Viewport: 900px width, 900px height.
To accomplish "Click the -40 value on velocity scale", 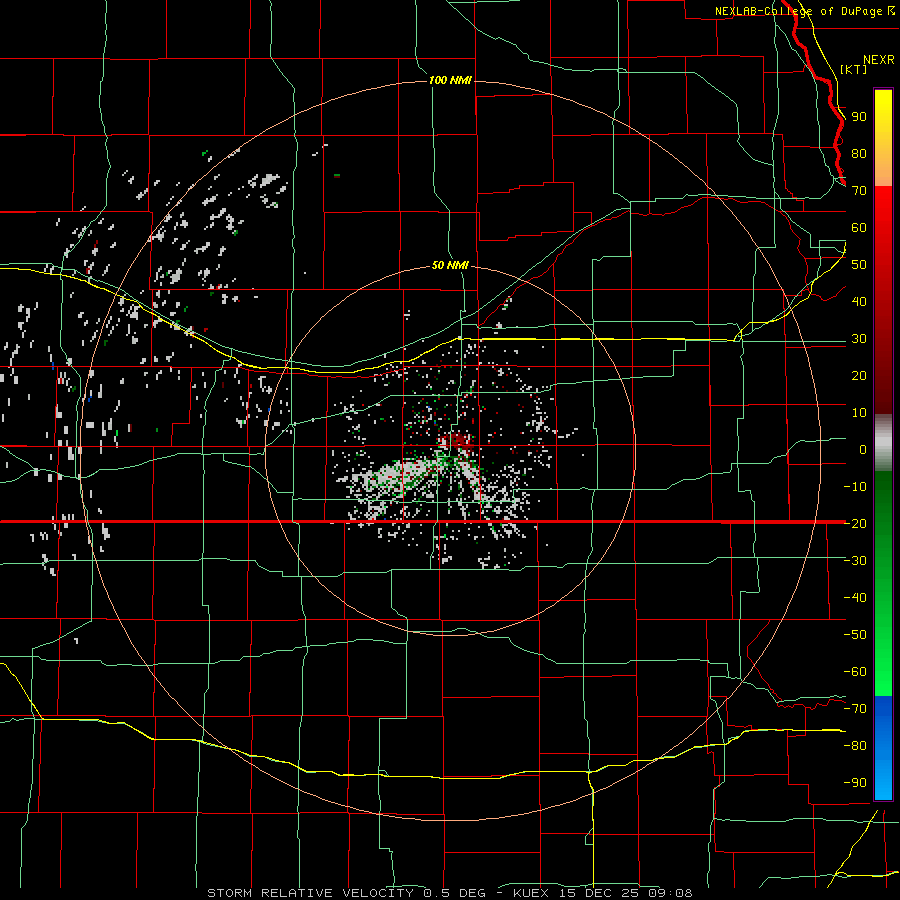I will pos(855,598).
